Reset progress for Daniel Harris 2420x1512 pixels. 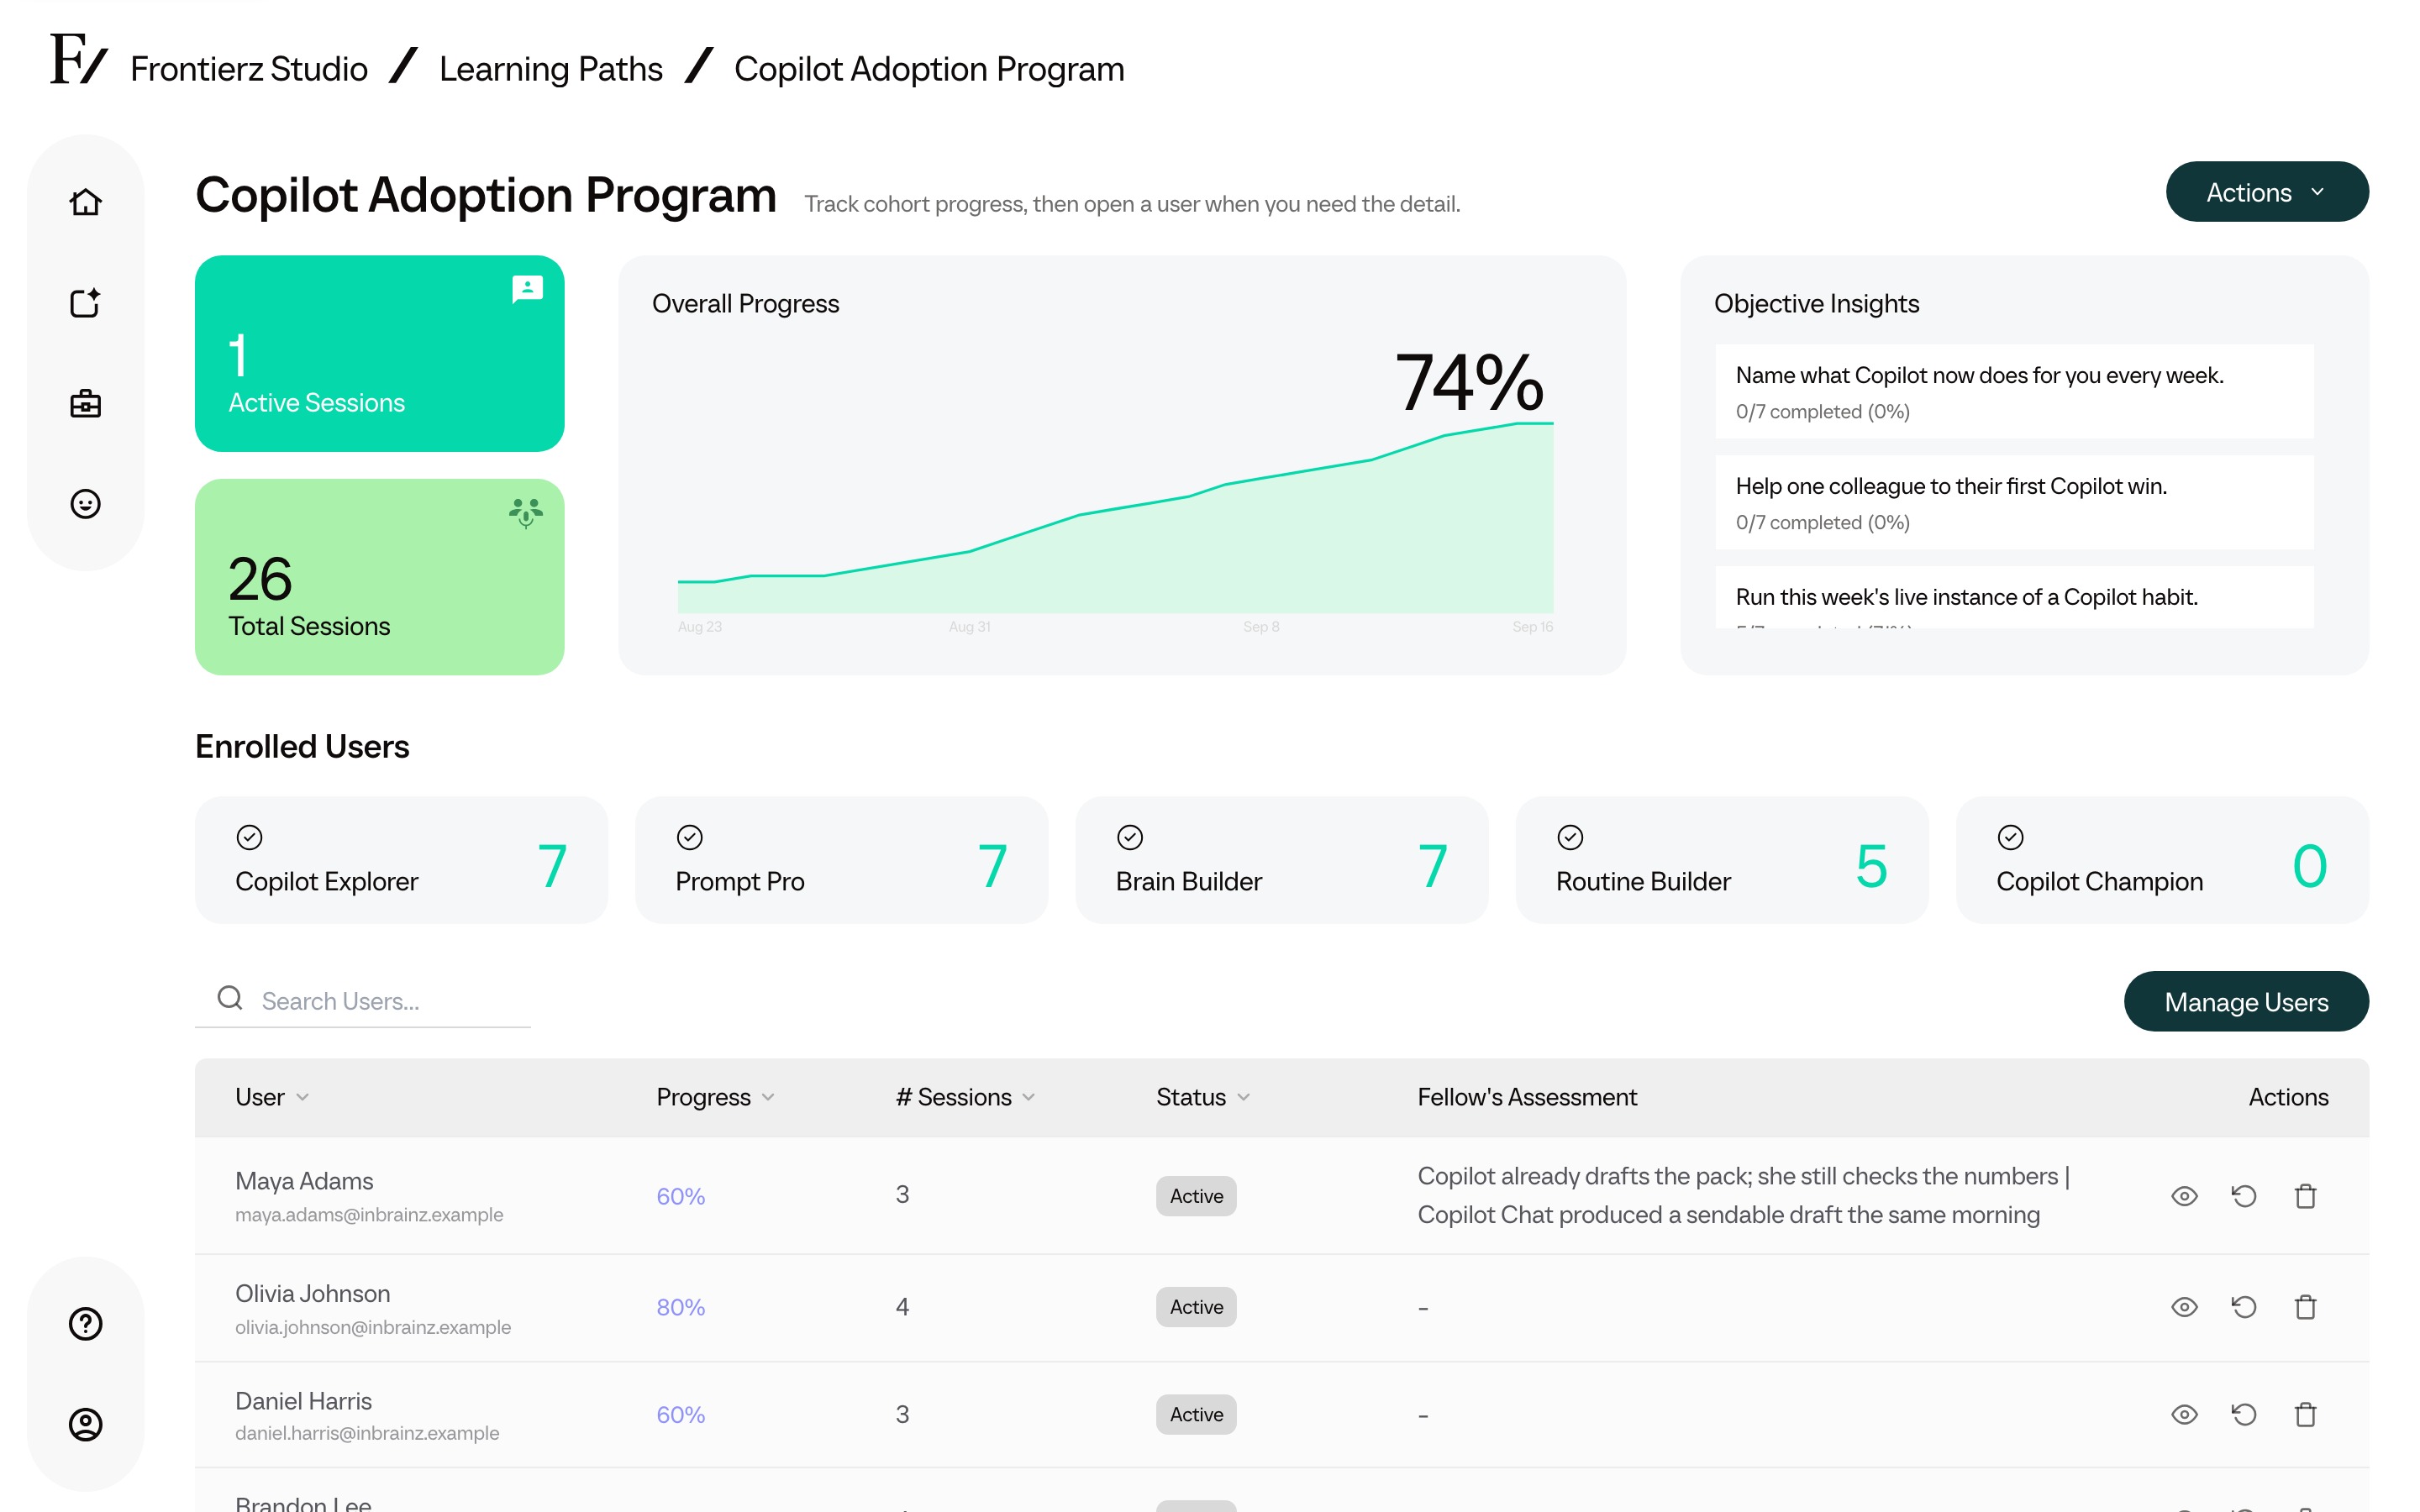pyautogui.click(x=2244, y=1414)
